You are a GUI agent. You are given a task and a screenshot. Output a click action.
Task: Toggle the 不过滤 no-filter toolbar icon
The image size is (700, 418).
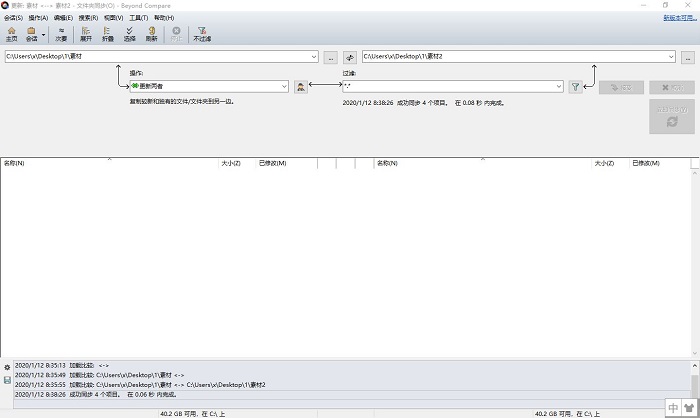[202, 34]
